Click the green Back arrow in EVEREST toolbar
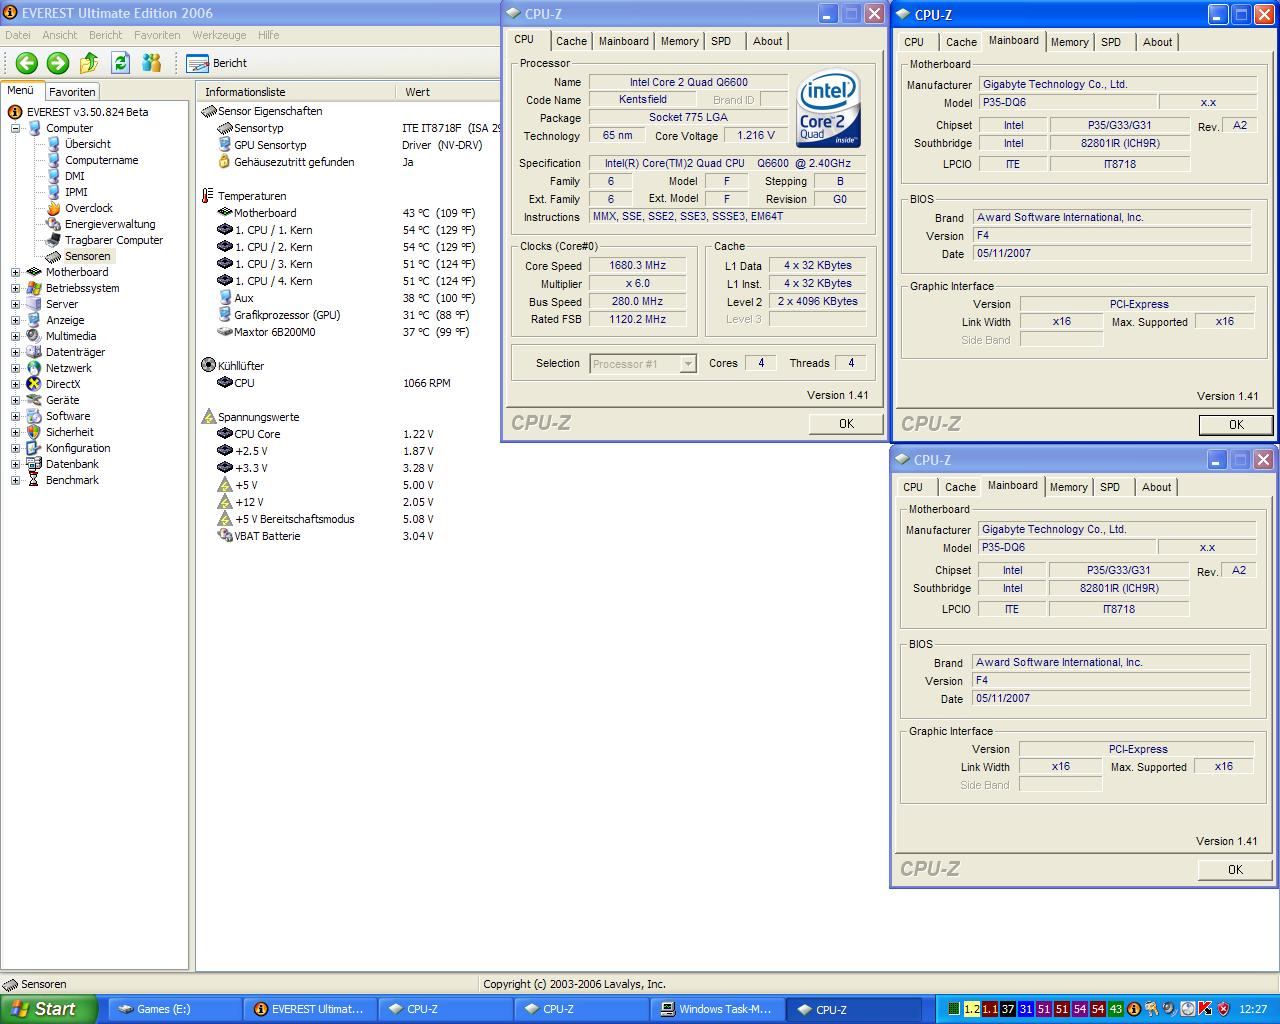The width and height of the screenshot is (1280, 1024). pyautogui.click(x=27, y=63)
